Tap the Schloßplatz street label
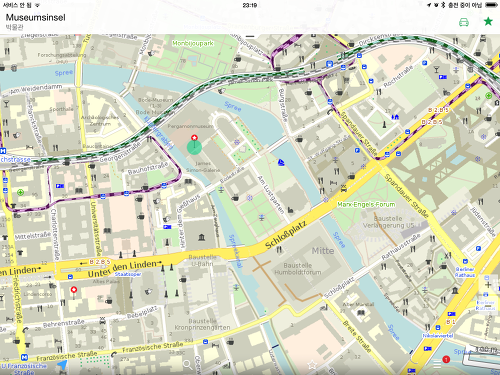Viewport: 500px width, 375px height. [x=286, y=235]
